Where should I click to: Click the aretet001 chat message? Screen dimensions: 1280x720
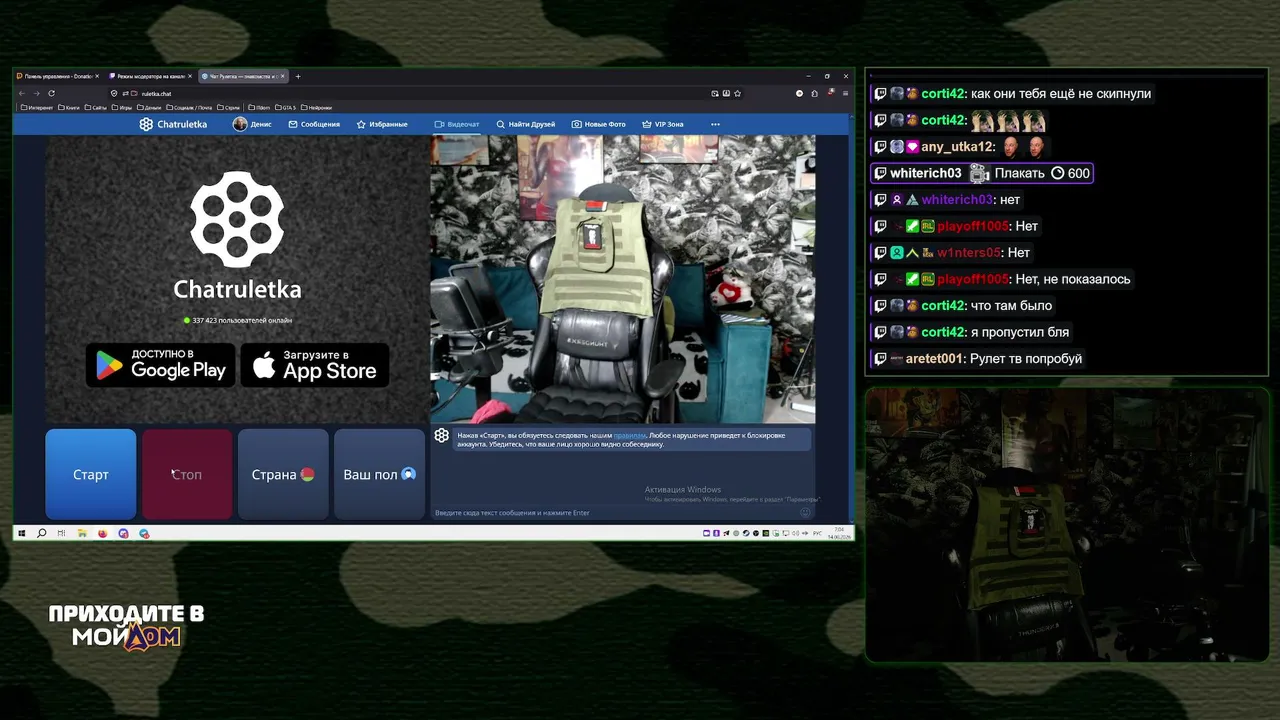tap(978, 358)
